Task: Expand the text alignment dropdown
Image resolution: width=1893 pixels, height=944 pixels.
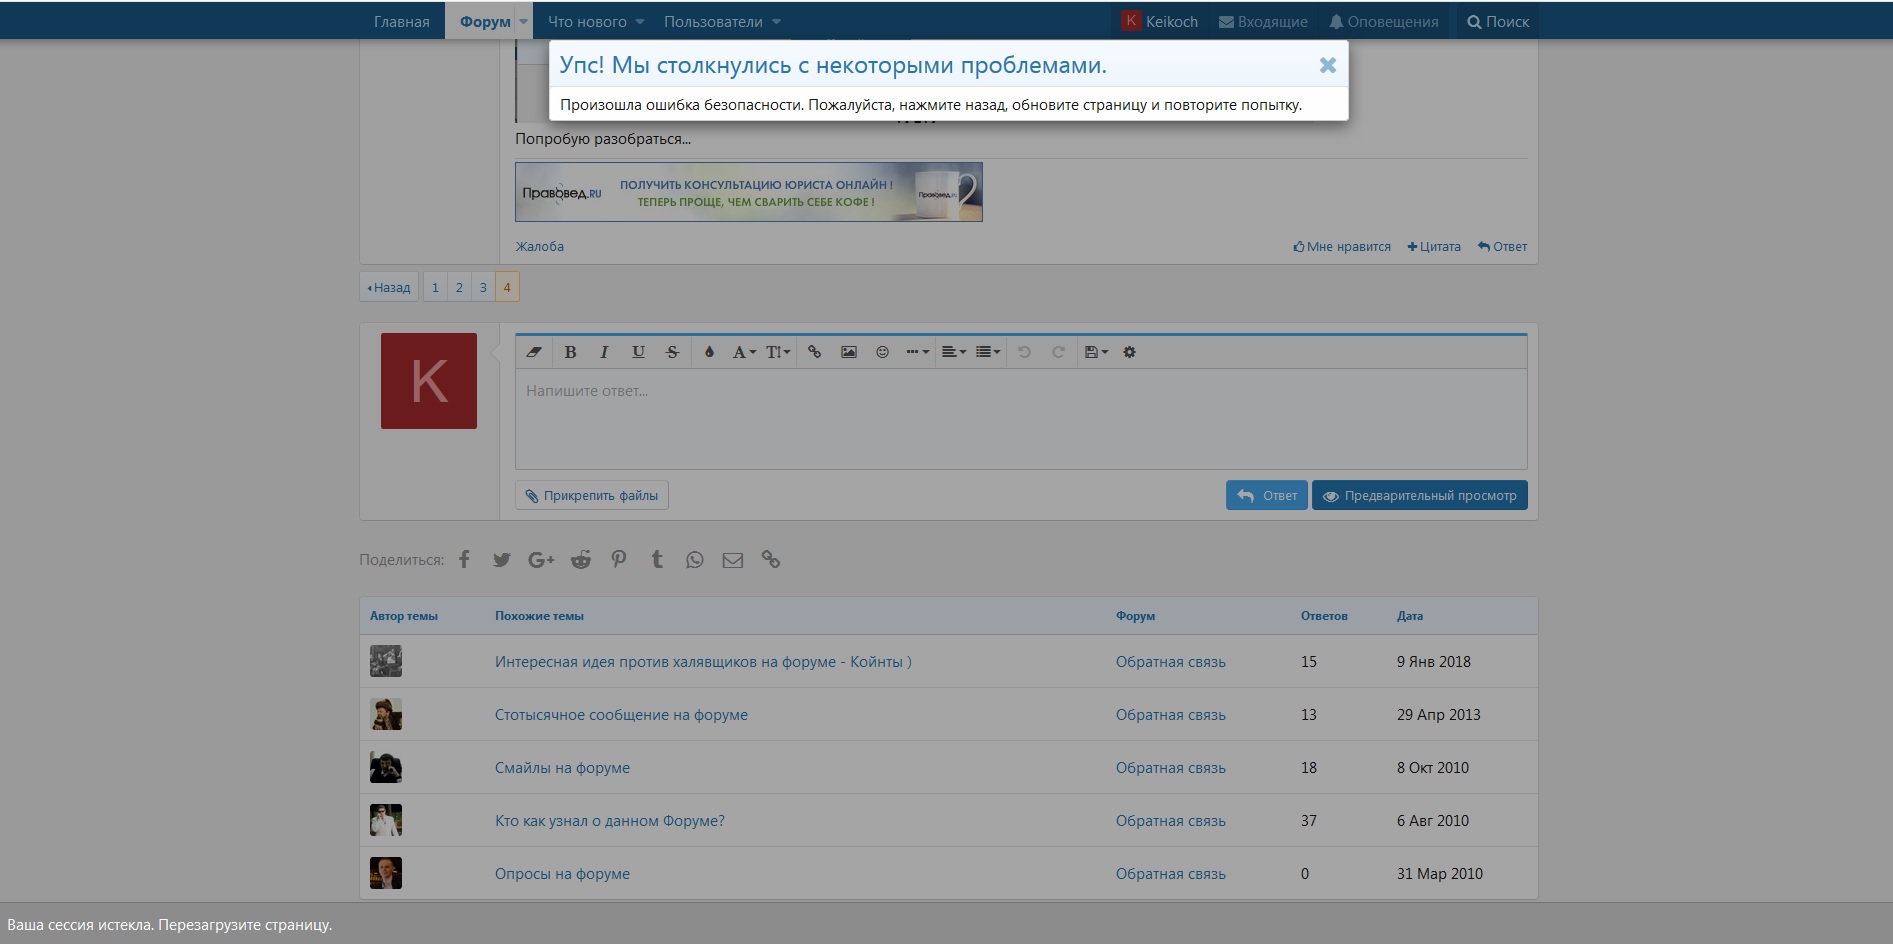Action: point(953,352)
